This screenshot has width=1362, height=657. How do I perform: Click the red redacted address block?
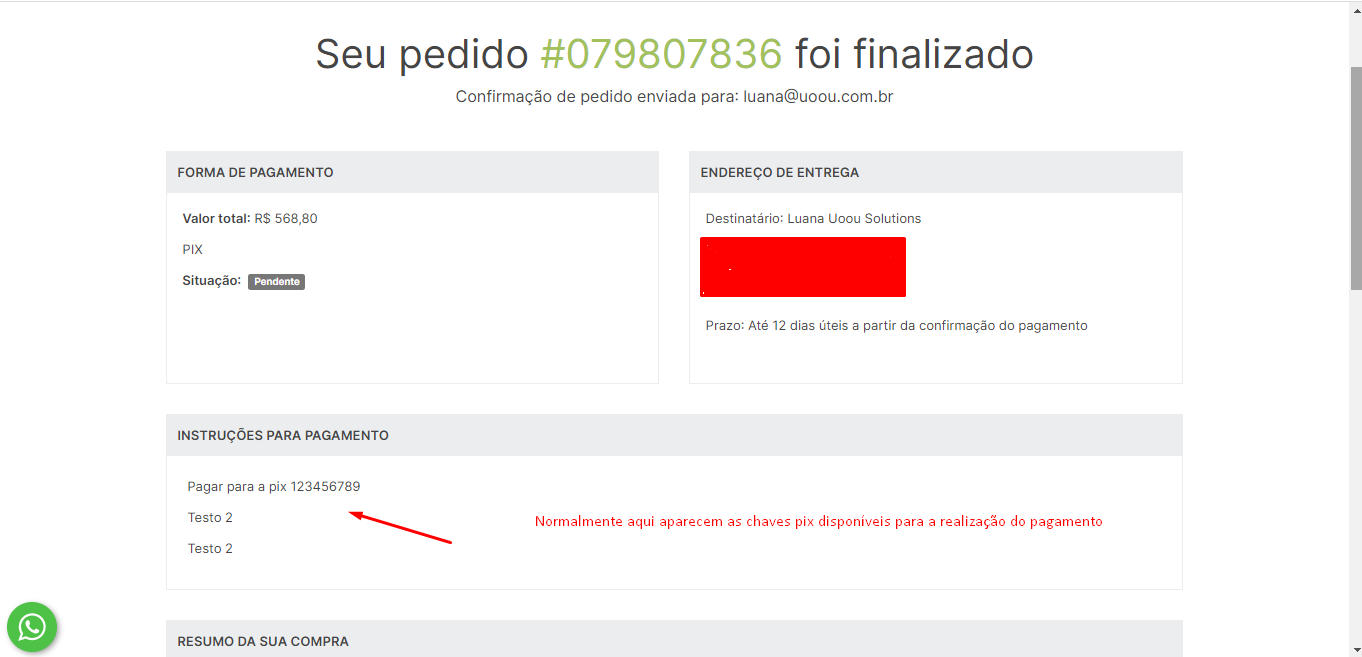(x=803, y=267)
